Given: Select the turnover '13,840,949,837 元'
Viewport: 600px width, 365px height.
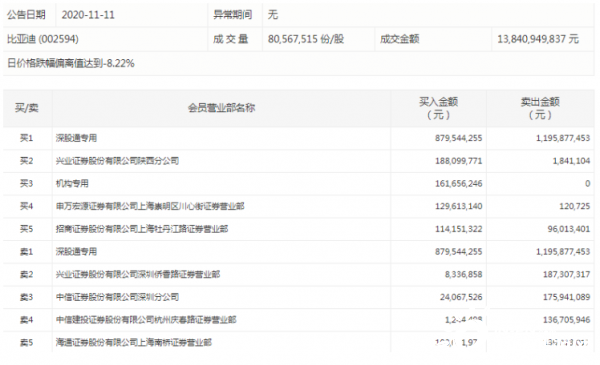Looking at the screenshot, I should (538, 39).
